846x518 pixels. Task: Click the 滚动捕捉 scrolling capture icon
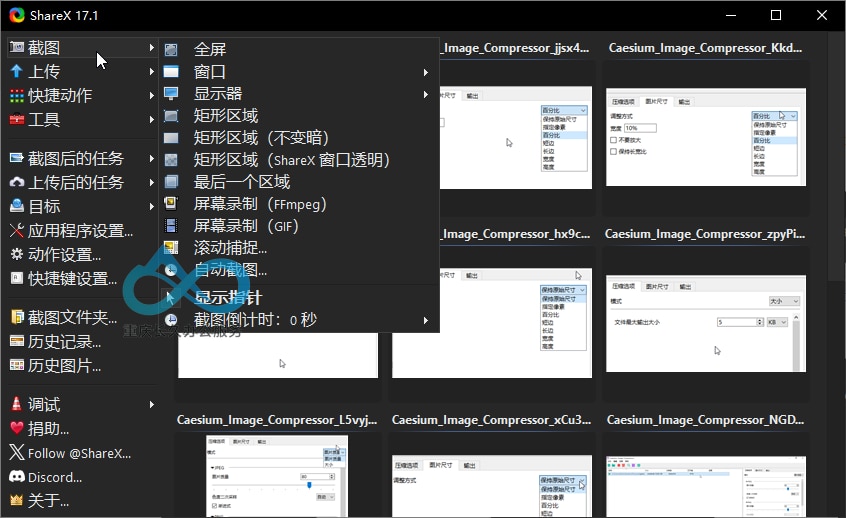click(171, 248)
